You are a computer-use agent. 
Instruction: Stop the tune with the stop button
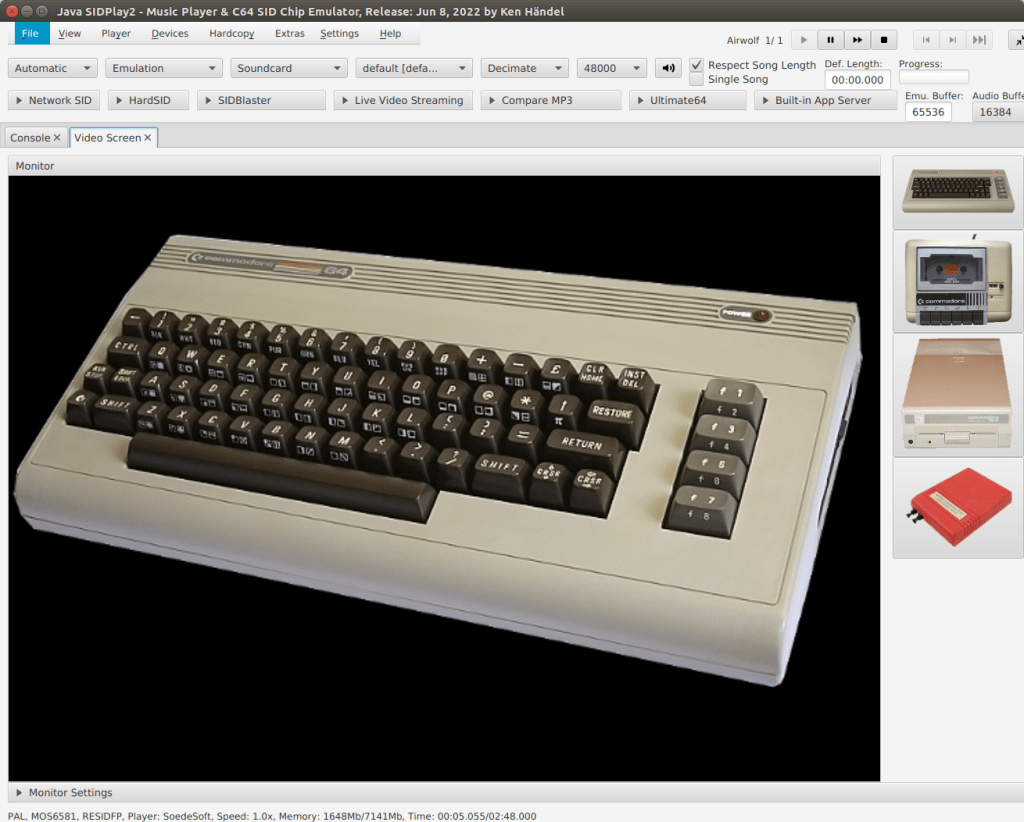coord(883,40)
